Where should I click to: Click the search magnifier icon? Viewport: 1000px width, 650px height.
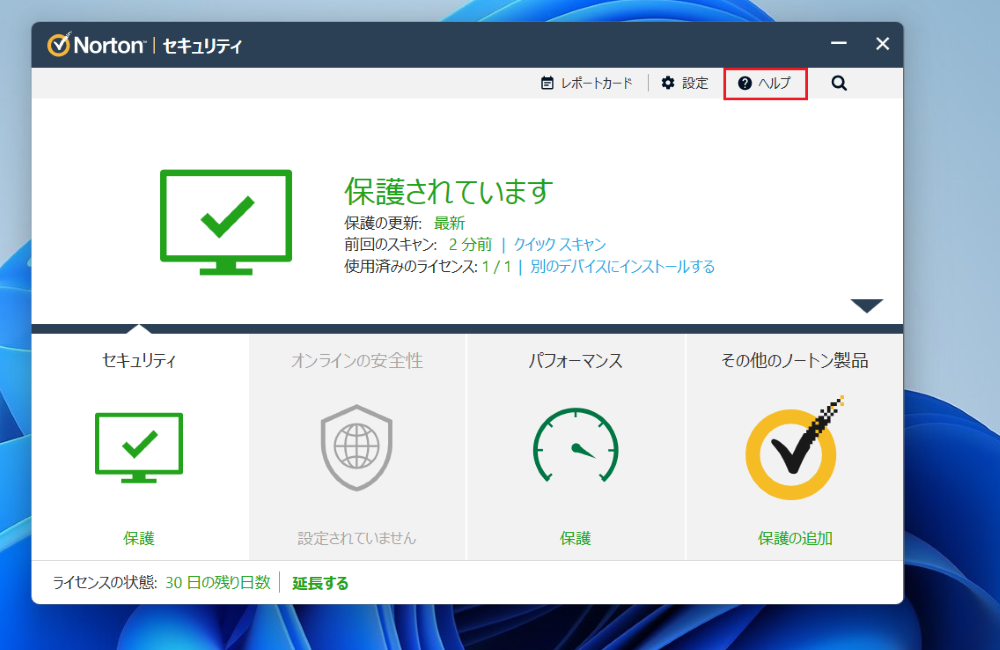coord(839,83)
